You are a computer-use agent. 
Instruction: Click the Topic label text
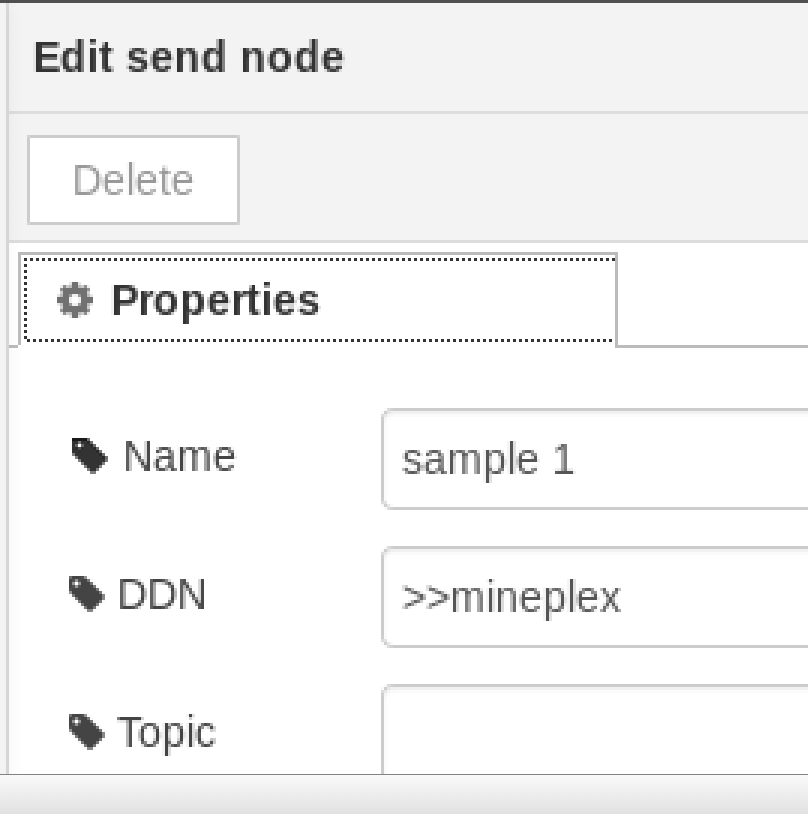[x=166, y=732]
